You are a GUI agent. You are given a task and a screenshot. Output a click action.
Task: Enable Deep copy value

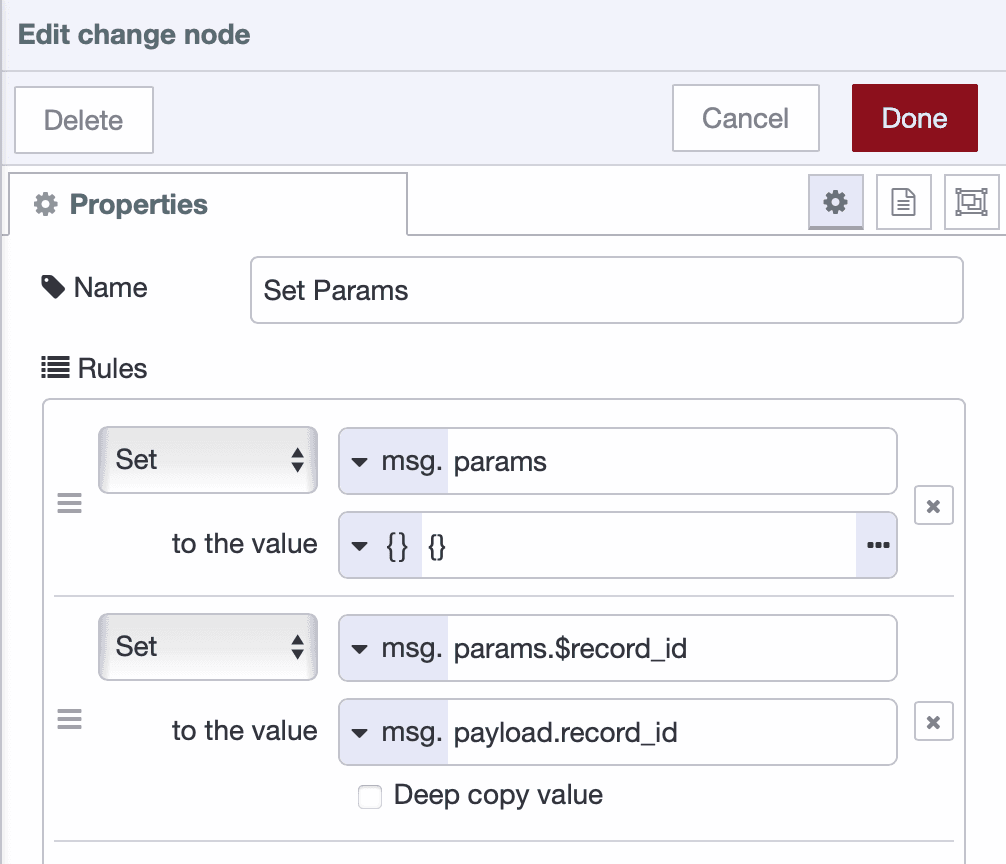click(x=370, y=797)
